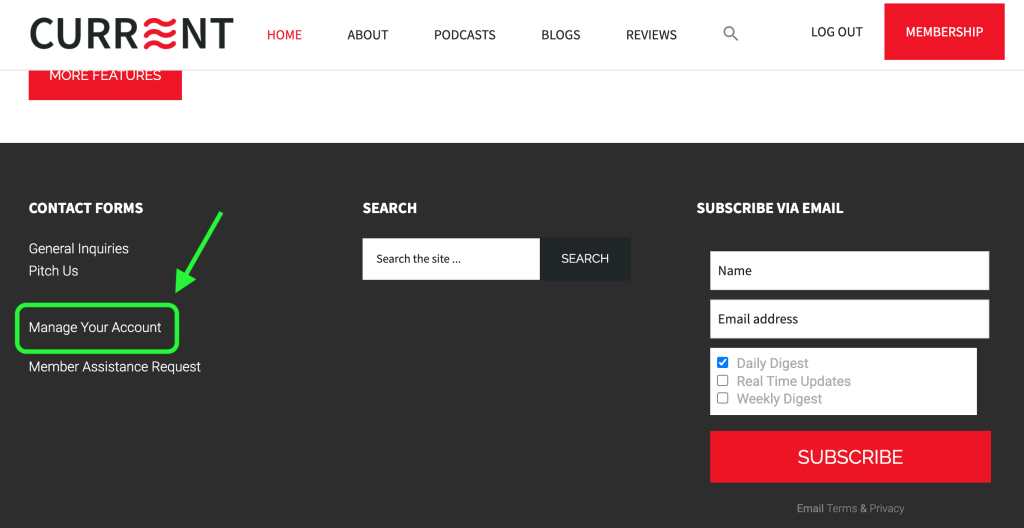
Task: Open the Pitch Us link
Action: (x=54, y=271)
